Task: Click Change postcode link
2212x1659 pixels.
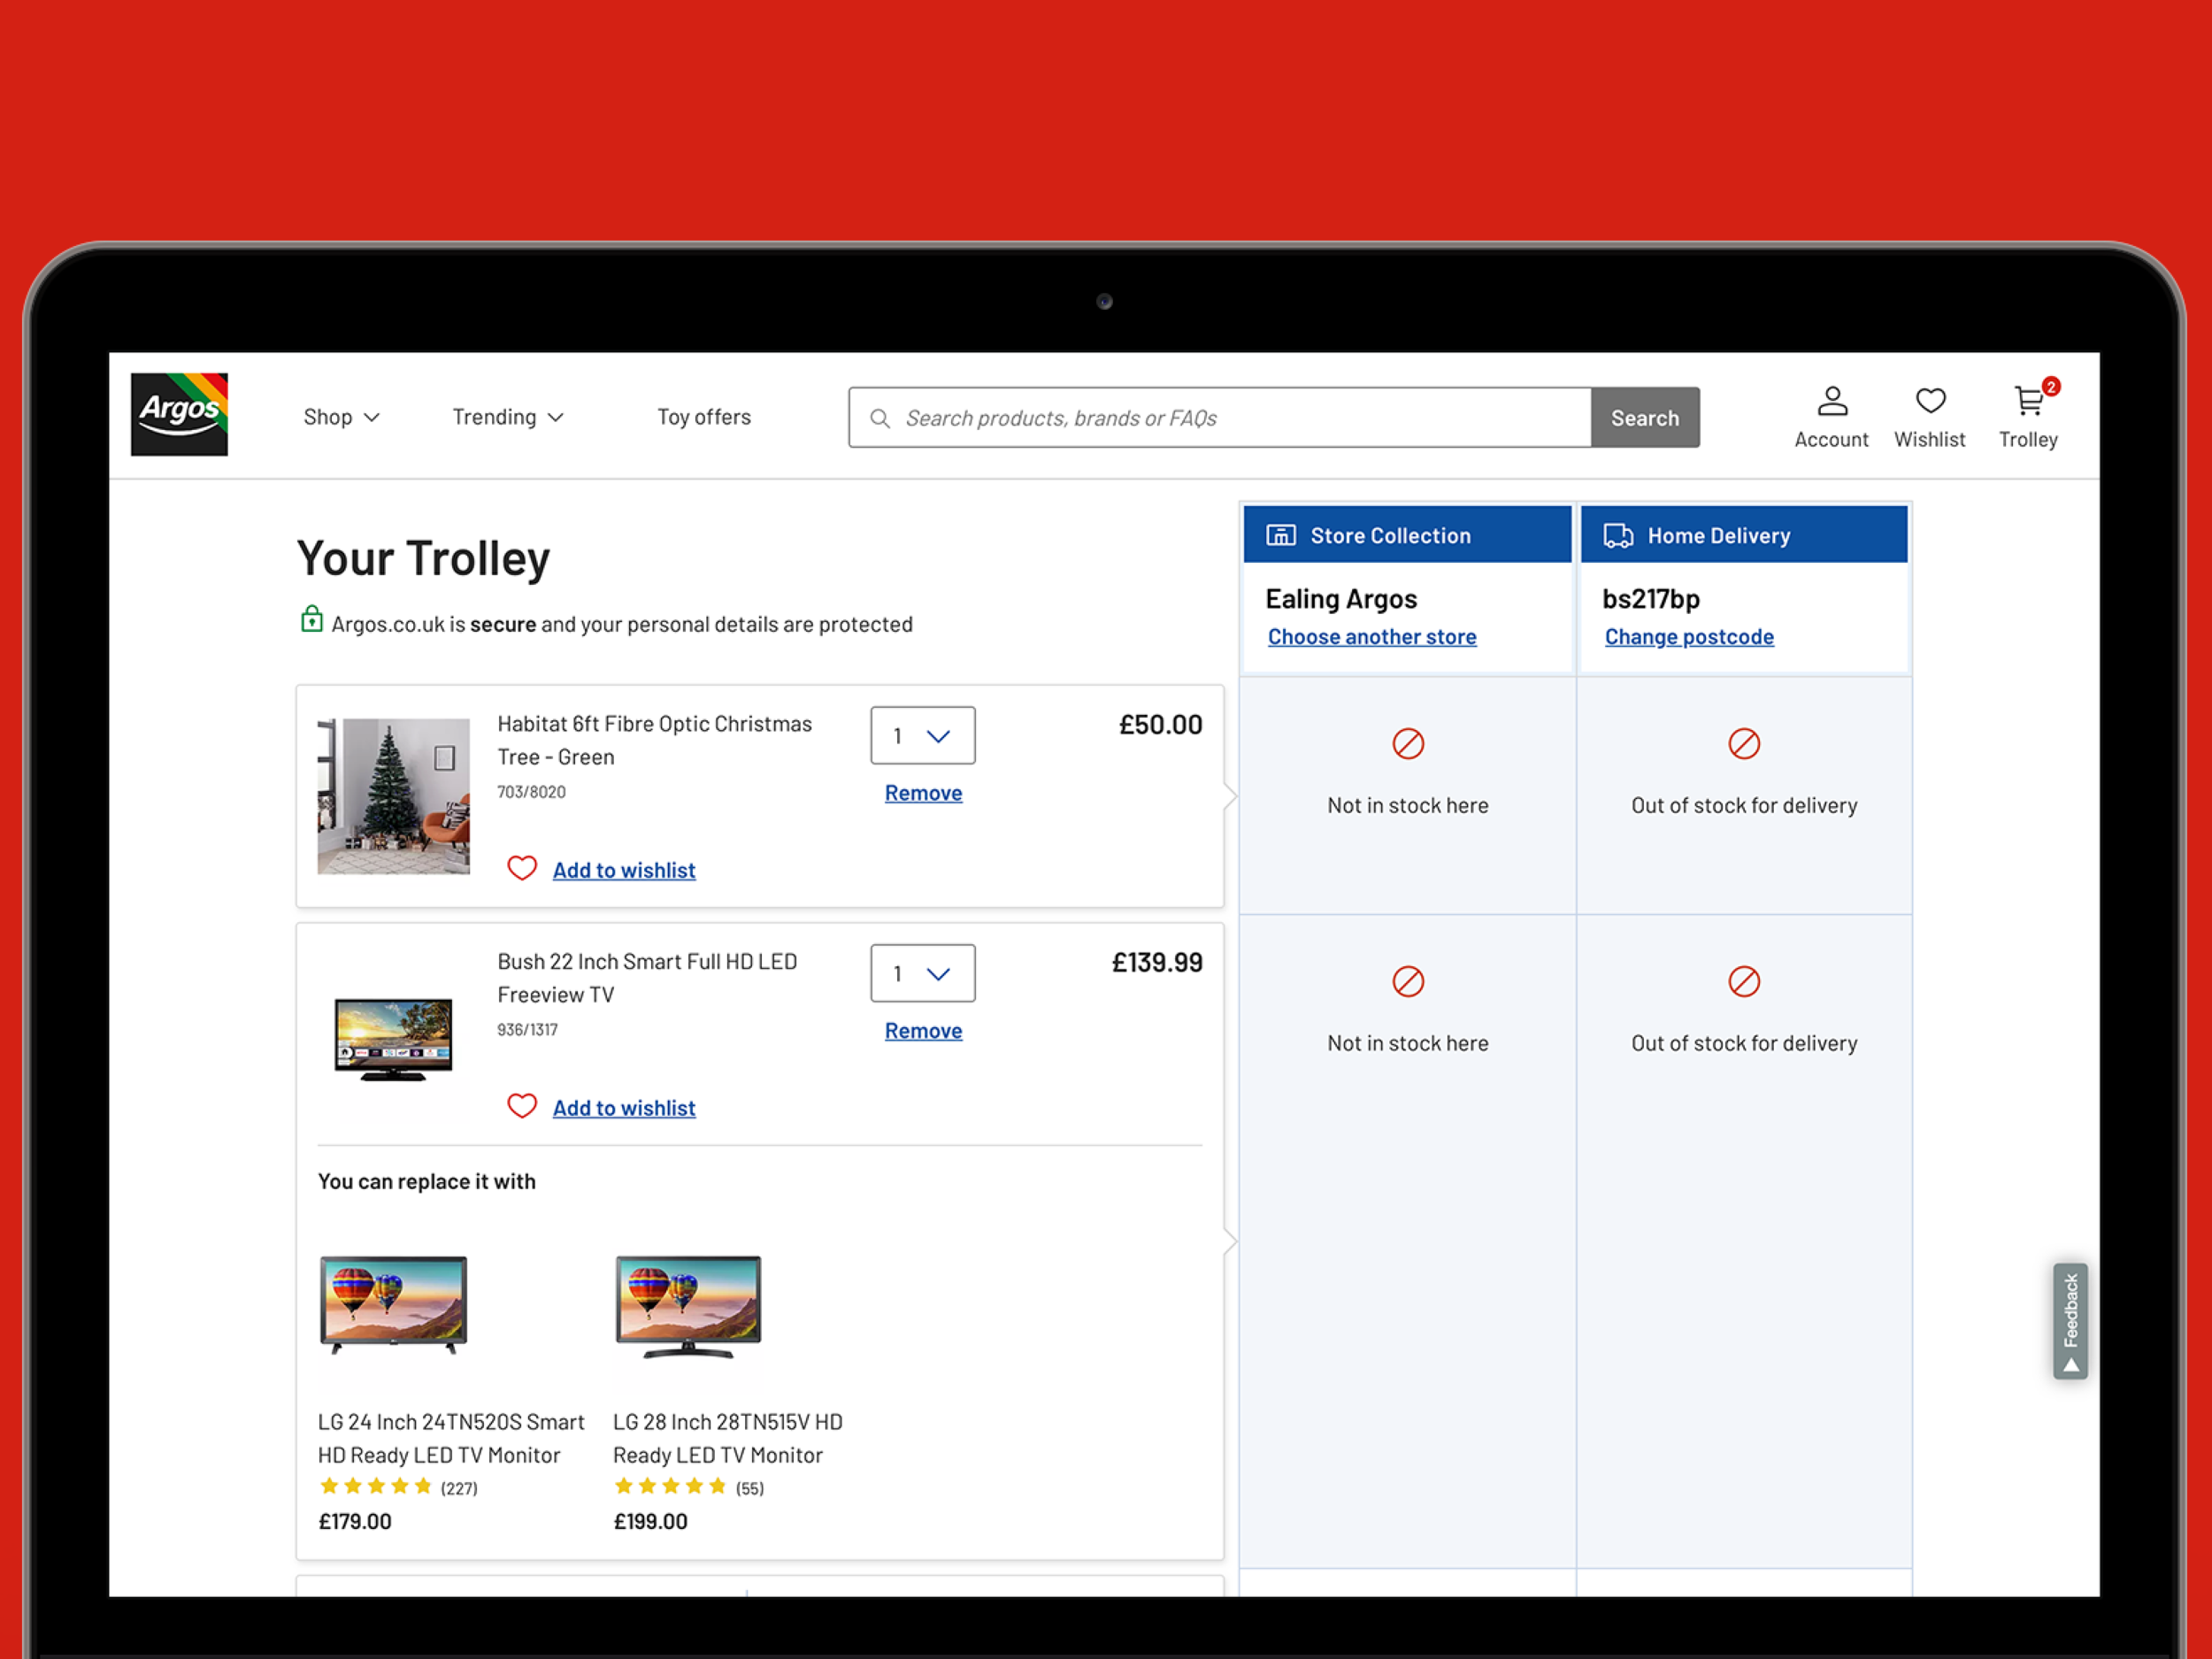Action: pyautogui.click(x=1689, y=637)
